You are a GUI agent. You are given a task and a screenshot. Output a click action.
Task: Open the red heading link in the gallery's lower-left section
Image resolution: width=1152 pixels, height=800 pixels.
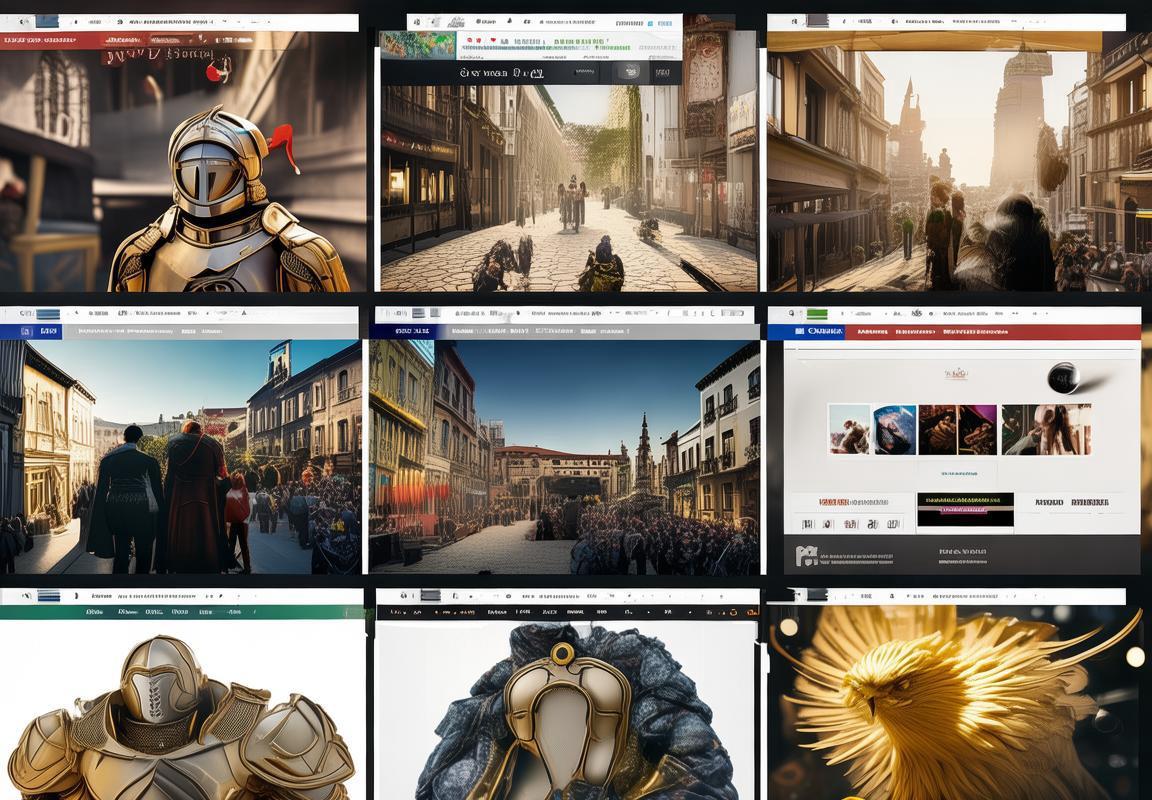tap(833, 502)
